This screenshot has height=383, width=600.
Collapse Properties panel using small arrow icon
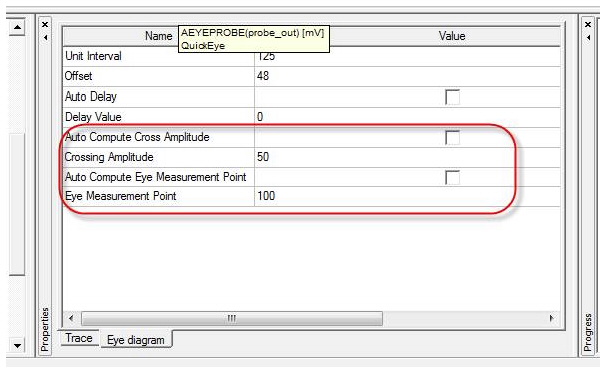46,37
